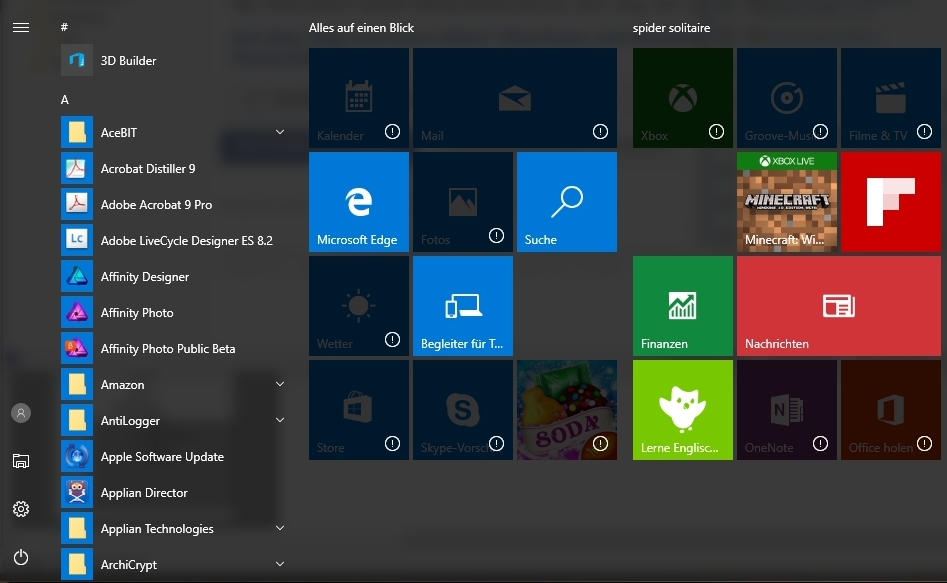The image size is (947, 583).
Task: Expand the ArchiCrypt folder chevron
Action: [280, 564]
